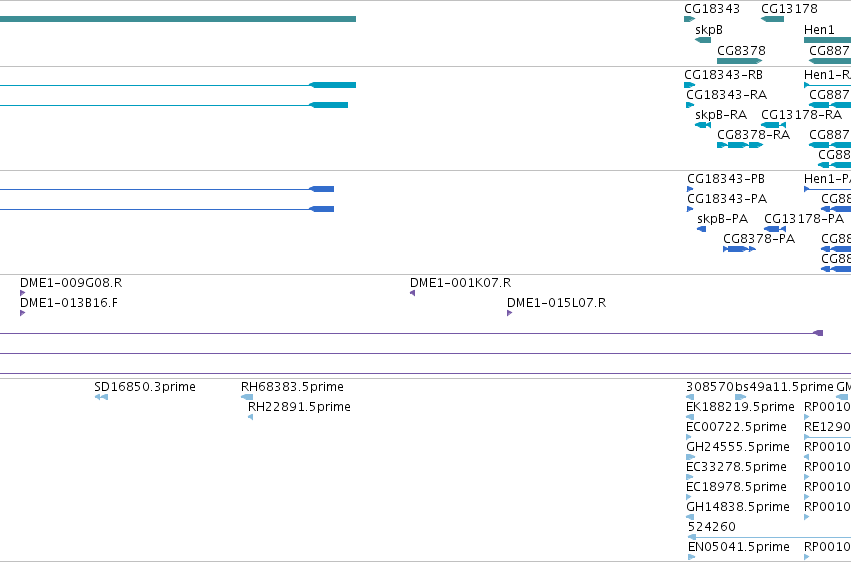
Task: Click the CG18343-PA protein label
Action: (727, 199)
